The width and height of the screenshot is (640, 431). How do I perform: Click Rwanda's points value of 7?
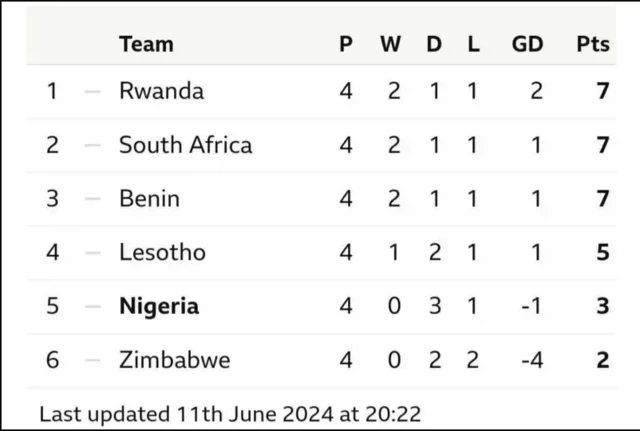[x=602, y=91]
